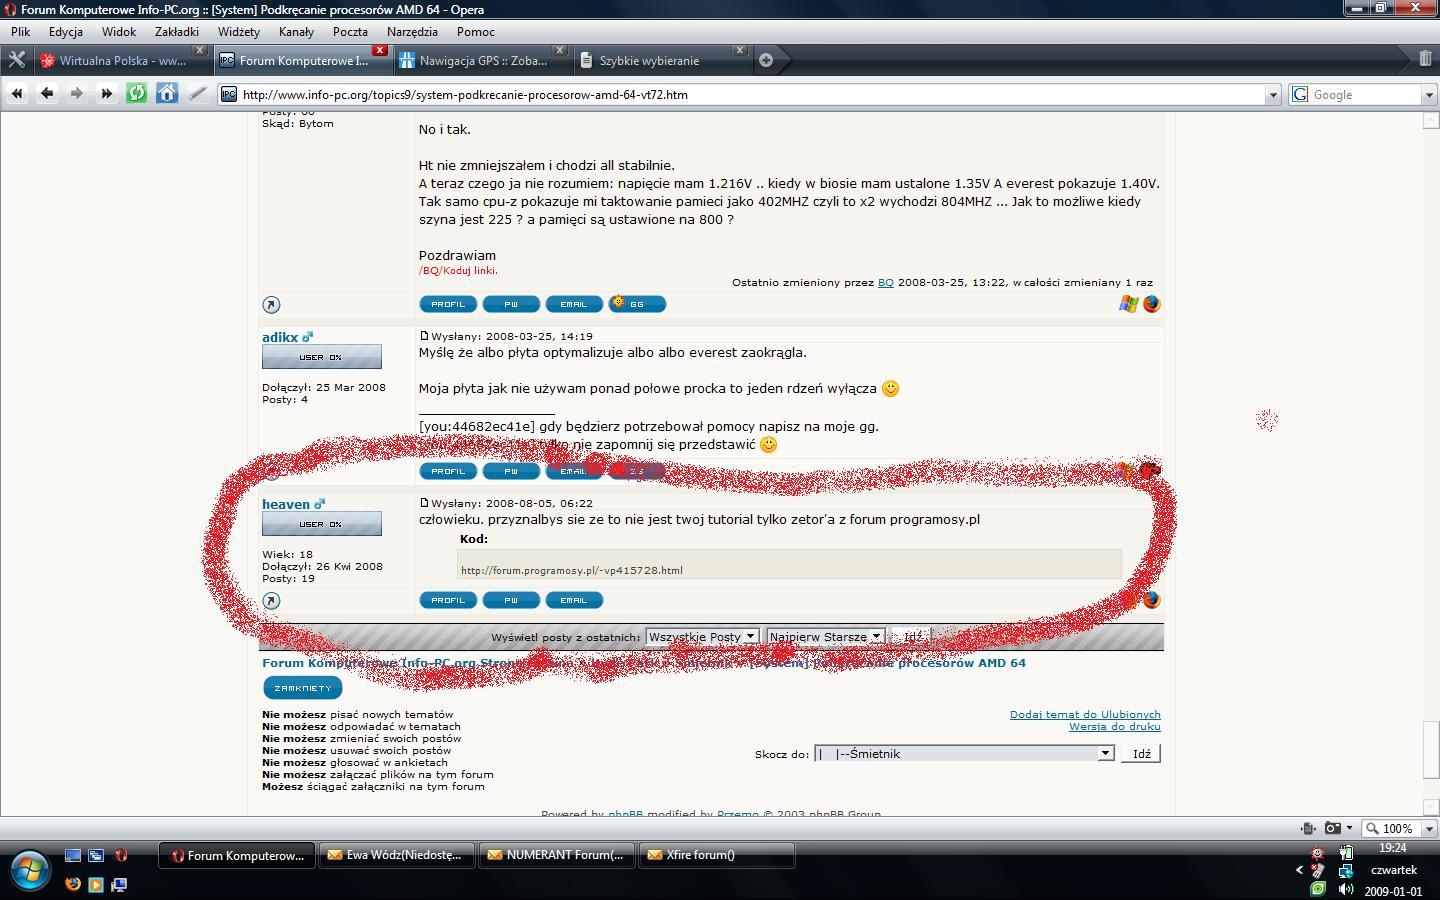Open the Wszystkie Posty dropdown

point(702,636)
